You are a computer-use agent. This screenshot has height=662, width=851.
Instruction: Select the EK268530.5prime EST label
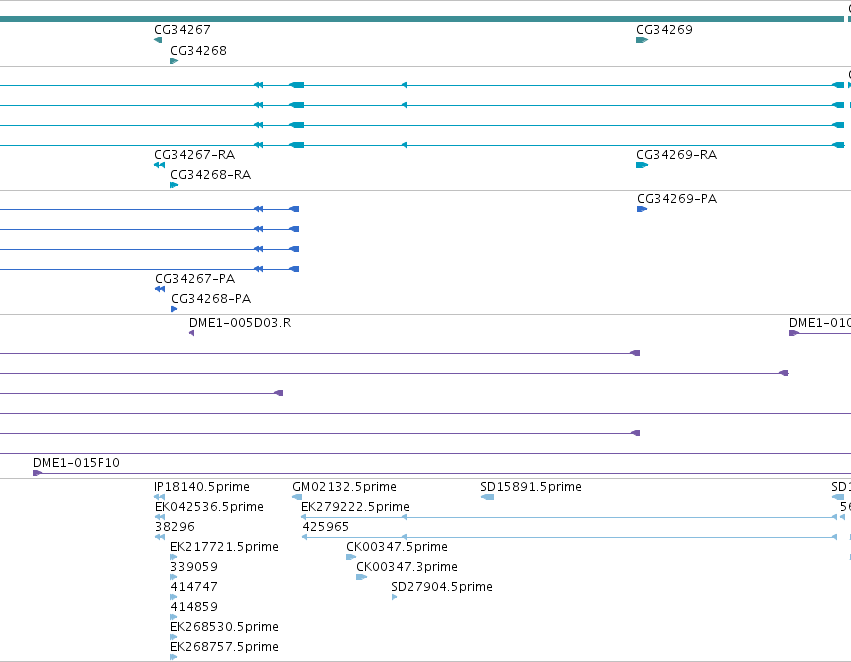[x=224, y=627]
